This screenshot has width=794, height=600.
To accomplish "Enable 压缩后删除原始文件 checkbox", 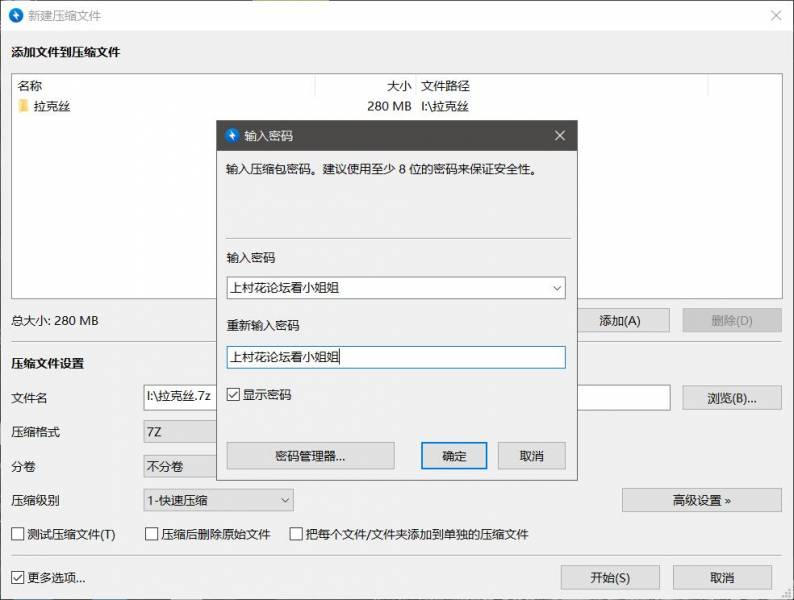I will [x=152, y=534].
